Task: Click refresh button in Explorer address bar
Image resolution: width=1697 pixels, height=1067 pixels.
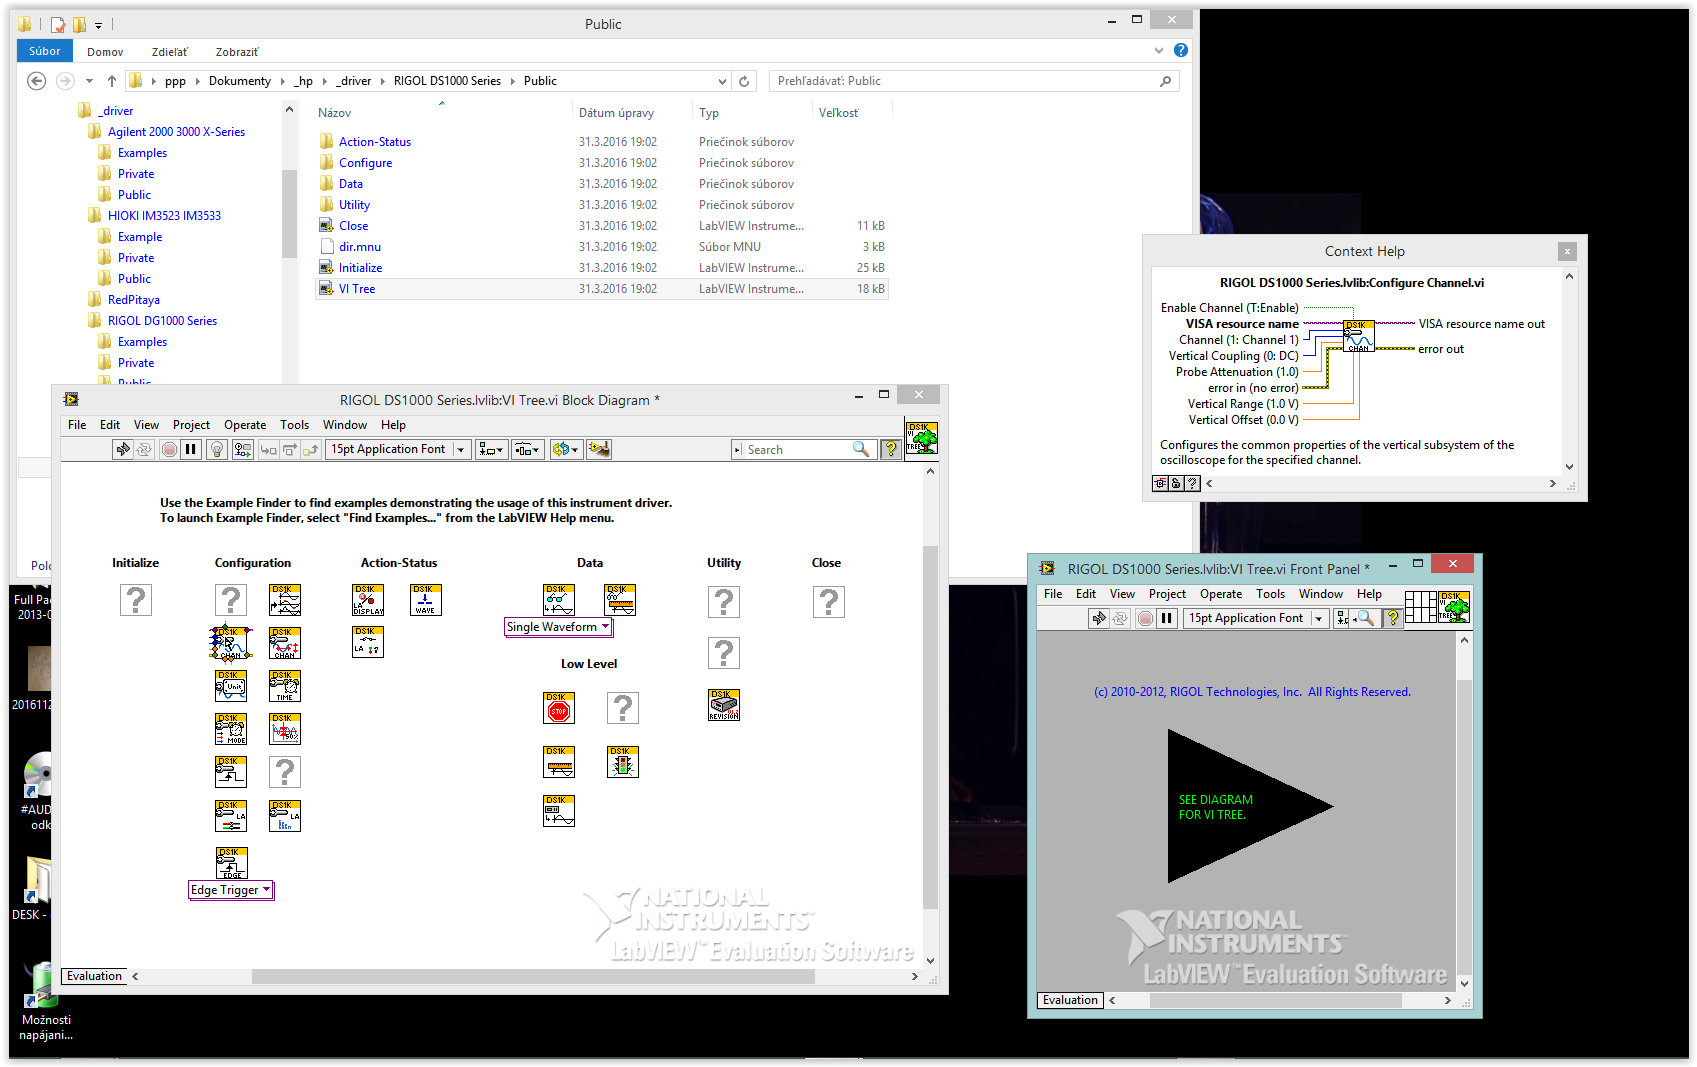Action: (744, 81)
